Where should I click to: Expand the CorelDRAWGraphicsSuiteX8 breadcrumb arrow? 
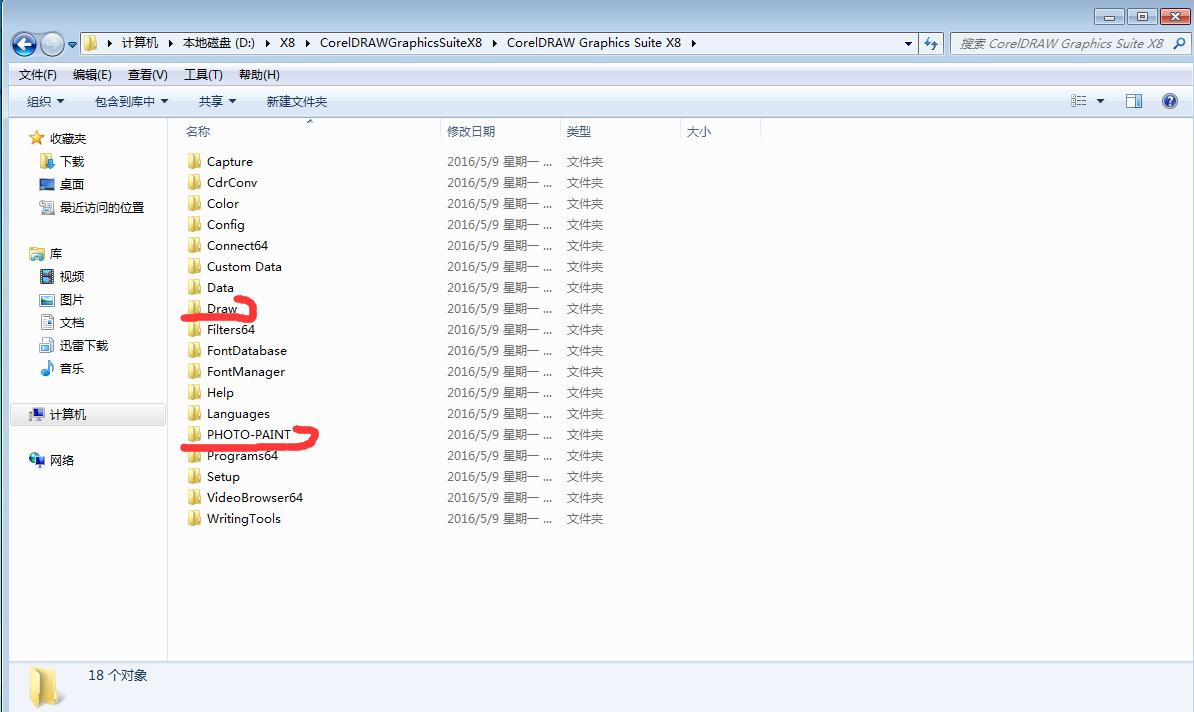[497, 44]
